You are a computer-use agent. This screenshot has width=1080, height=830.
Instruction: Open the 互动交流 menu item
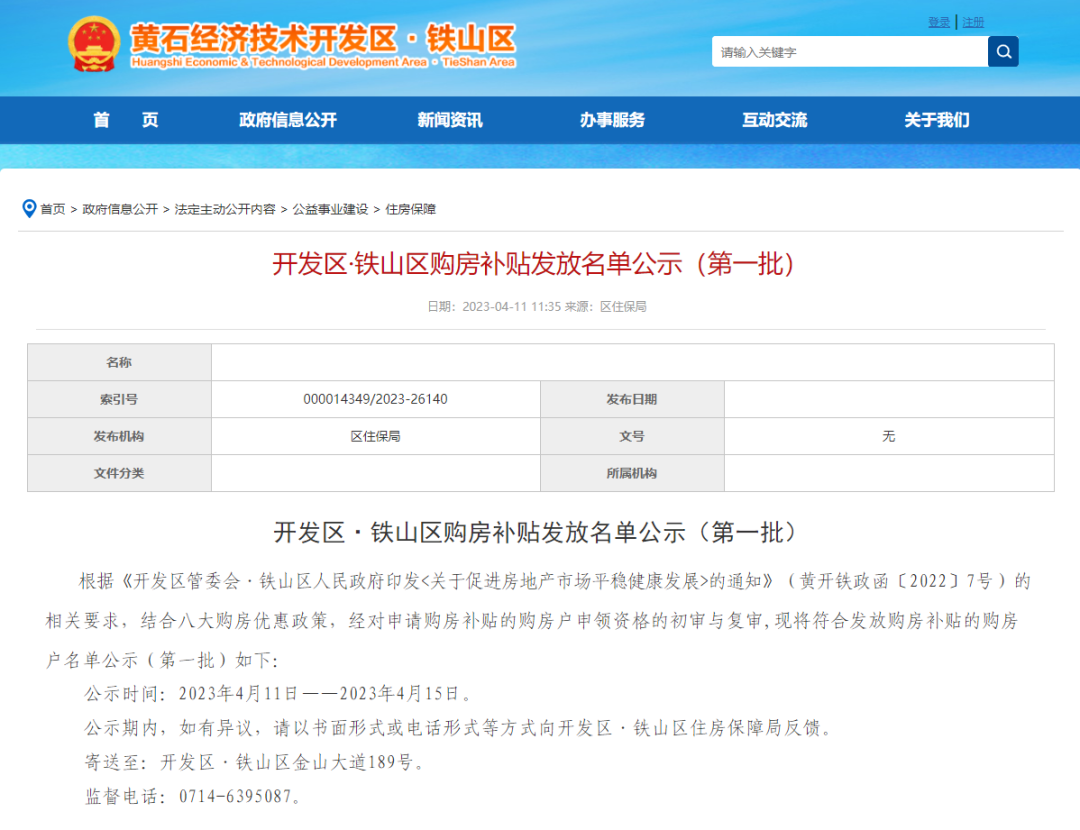pos(774,120)
